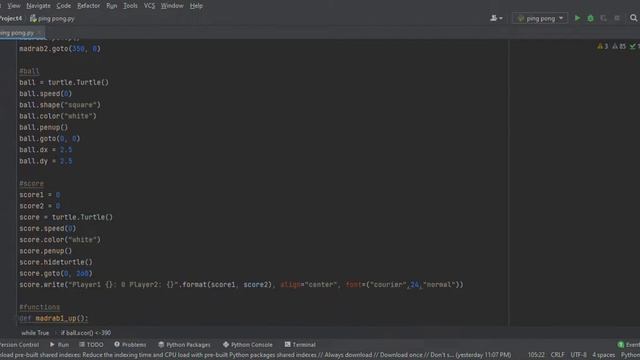The image size is (640, 360).
Task: Open Search Everywhere magnifier icon
Action: [x=633, y=18]
